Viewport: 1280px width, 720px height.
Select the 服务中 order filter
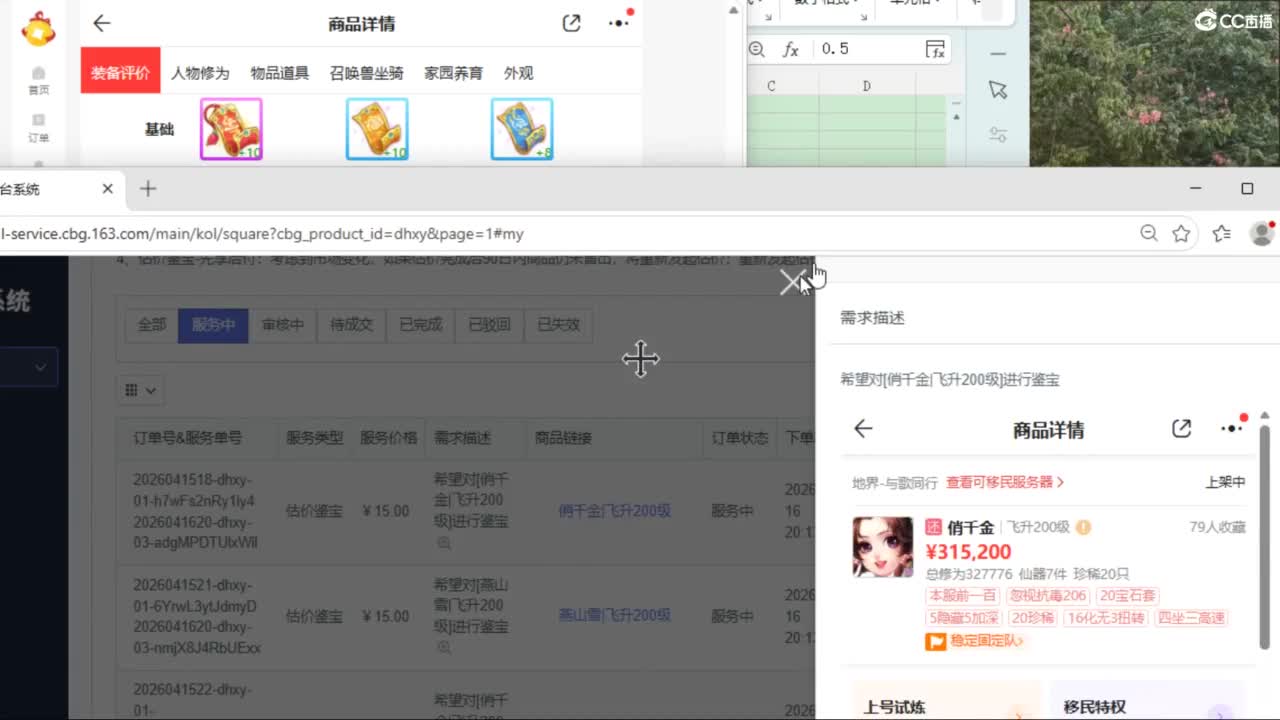pyautogui.click(x=213, y=325)
